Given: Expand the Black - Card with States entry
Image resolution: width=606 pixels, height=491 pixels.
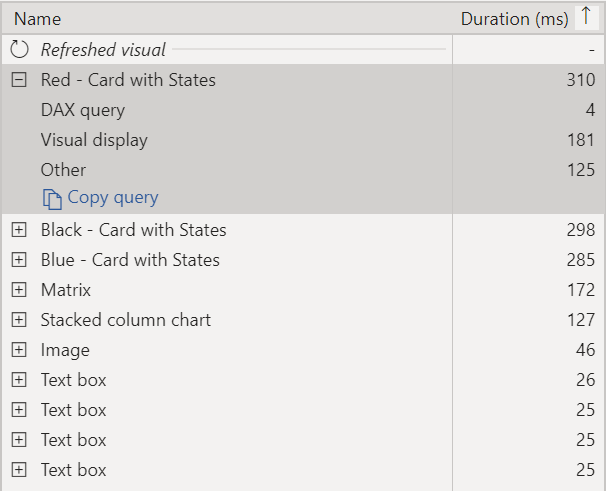Looking at the screenshot, I should pos(19,230).
